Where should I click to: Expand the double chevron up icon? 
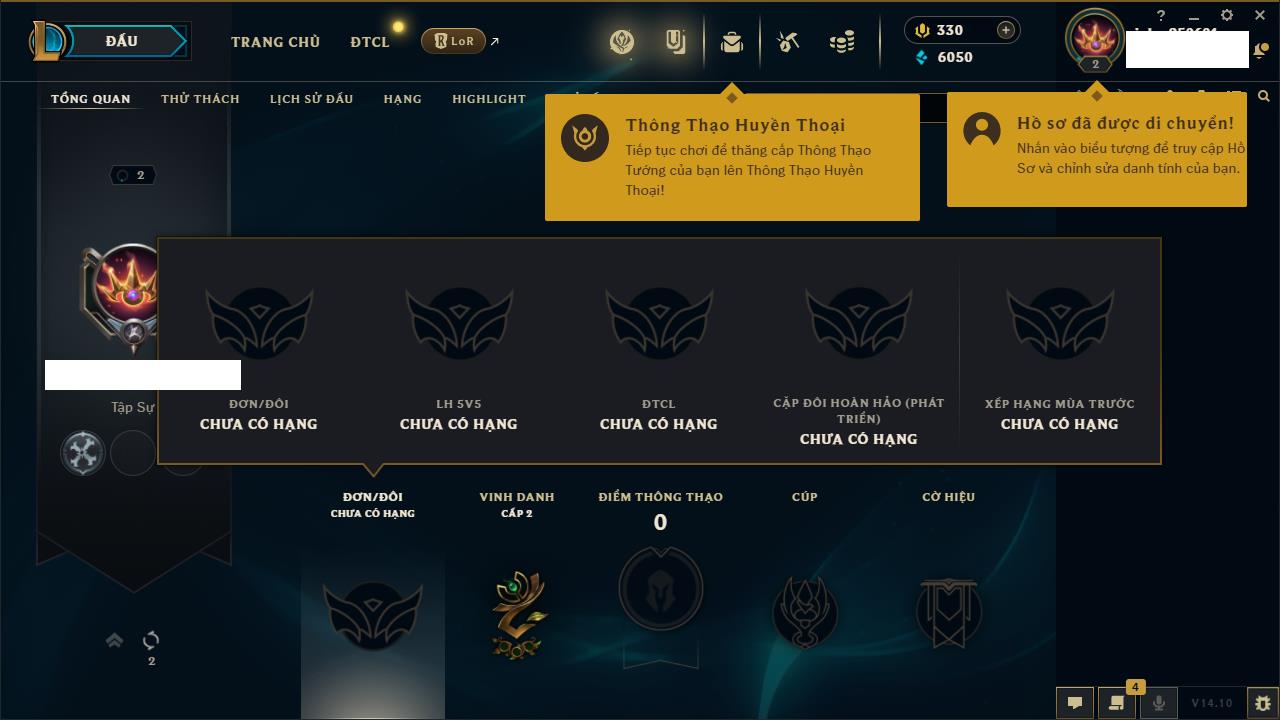tap(114, 640)
